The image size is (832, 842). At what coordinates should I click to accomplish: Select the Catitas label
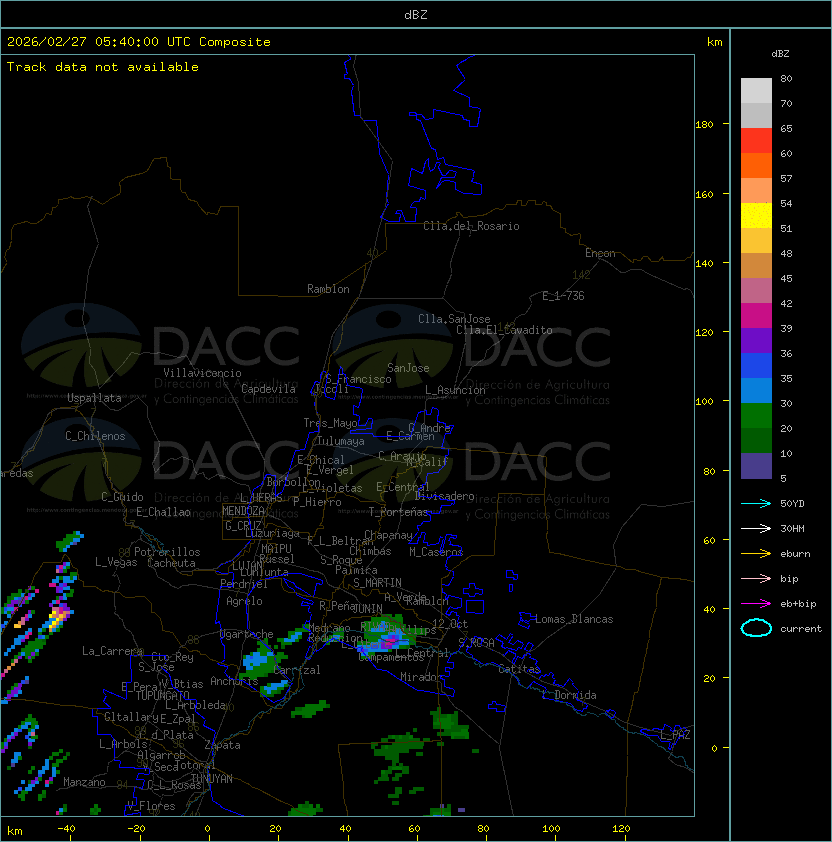(519, 669)
